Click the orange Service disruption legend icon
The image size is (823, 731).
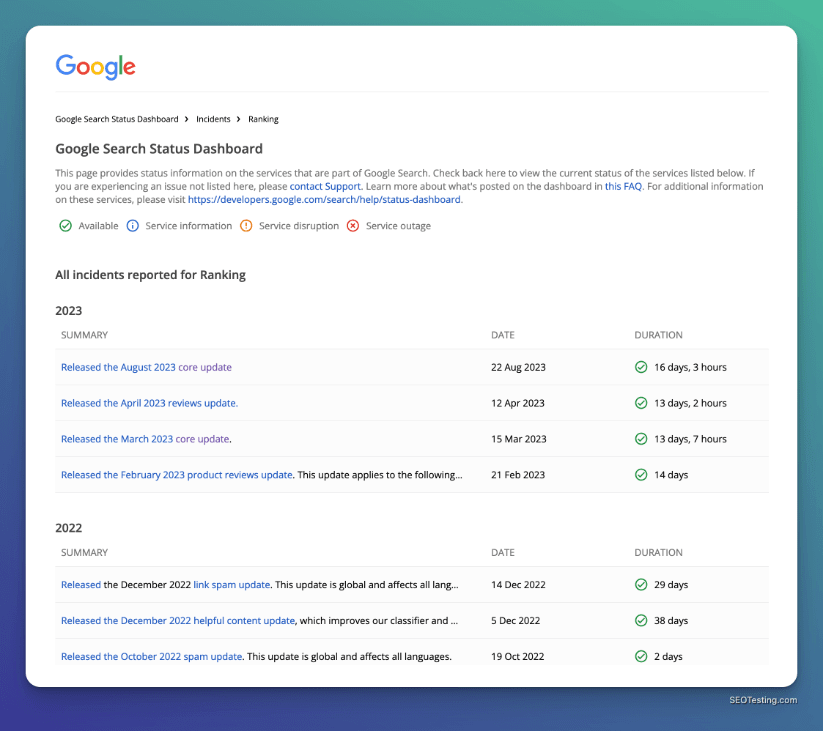(x=246, y=226)
